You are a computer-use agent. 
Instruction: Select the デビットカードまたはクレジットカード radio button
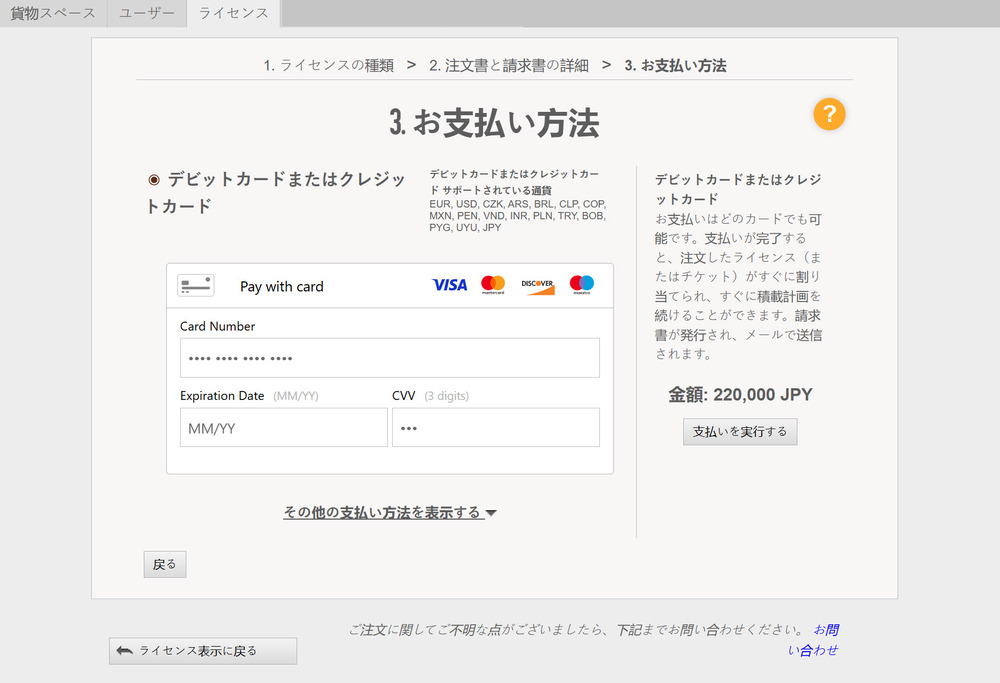pyautogui.click(x=154, y=180)
